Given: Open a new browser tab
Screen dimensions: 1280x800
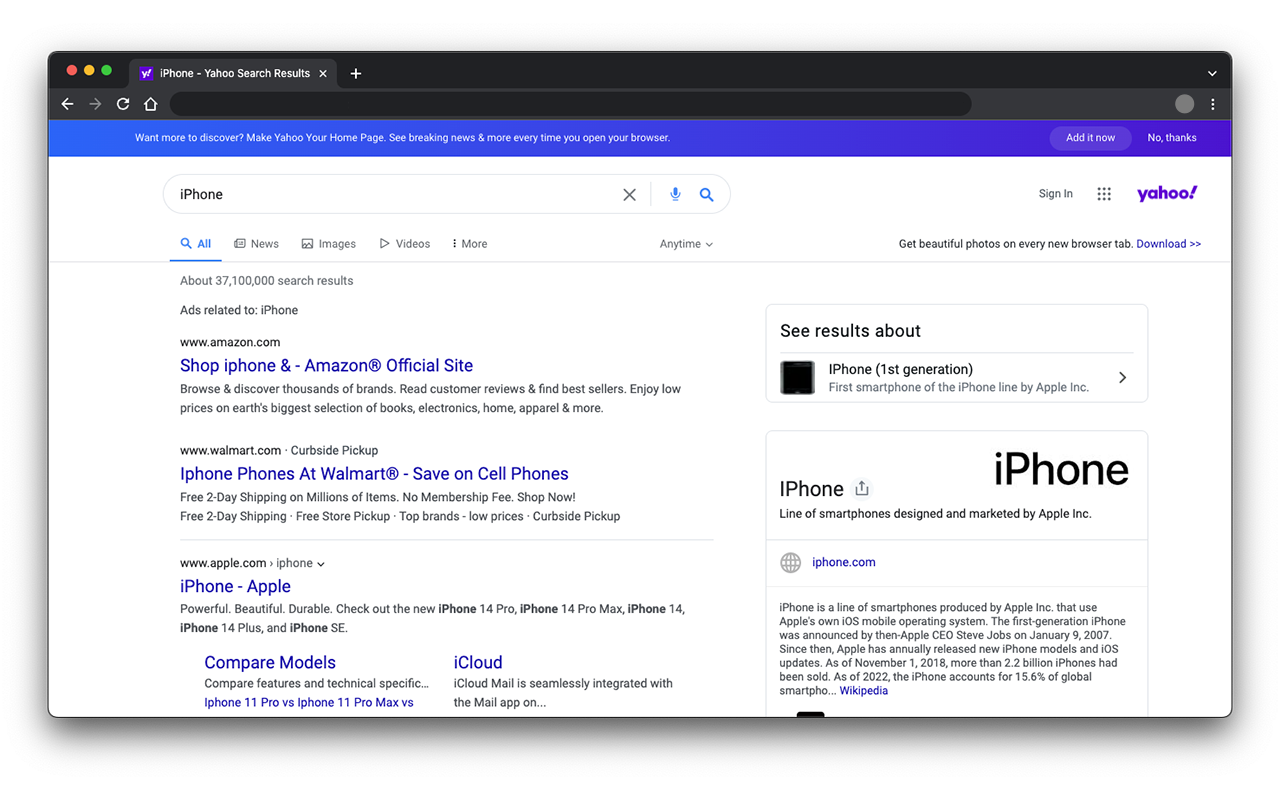Looking at the screenshot, I should click(x=356, y=73).
